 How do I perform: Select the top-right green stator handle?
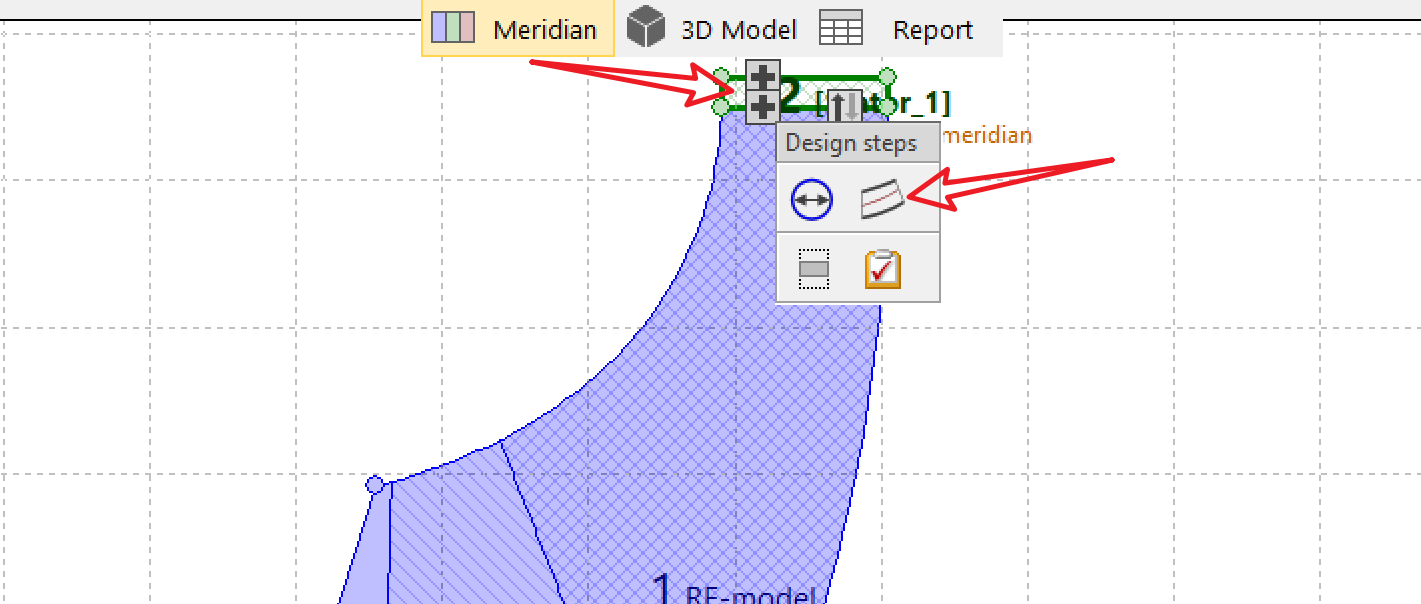point(886,77)
